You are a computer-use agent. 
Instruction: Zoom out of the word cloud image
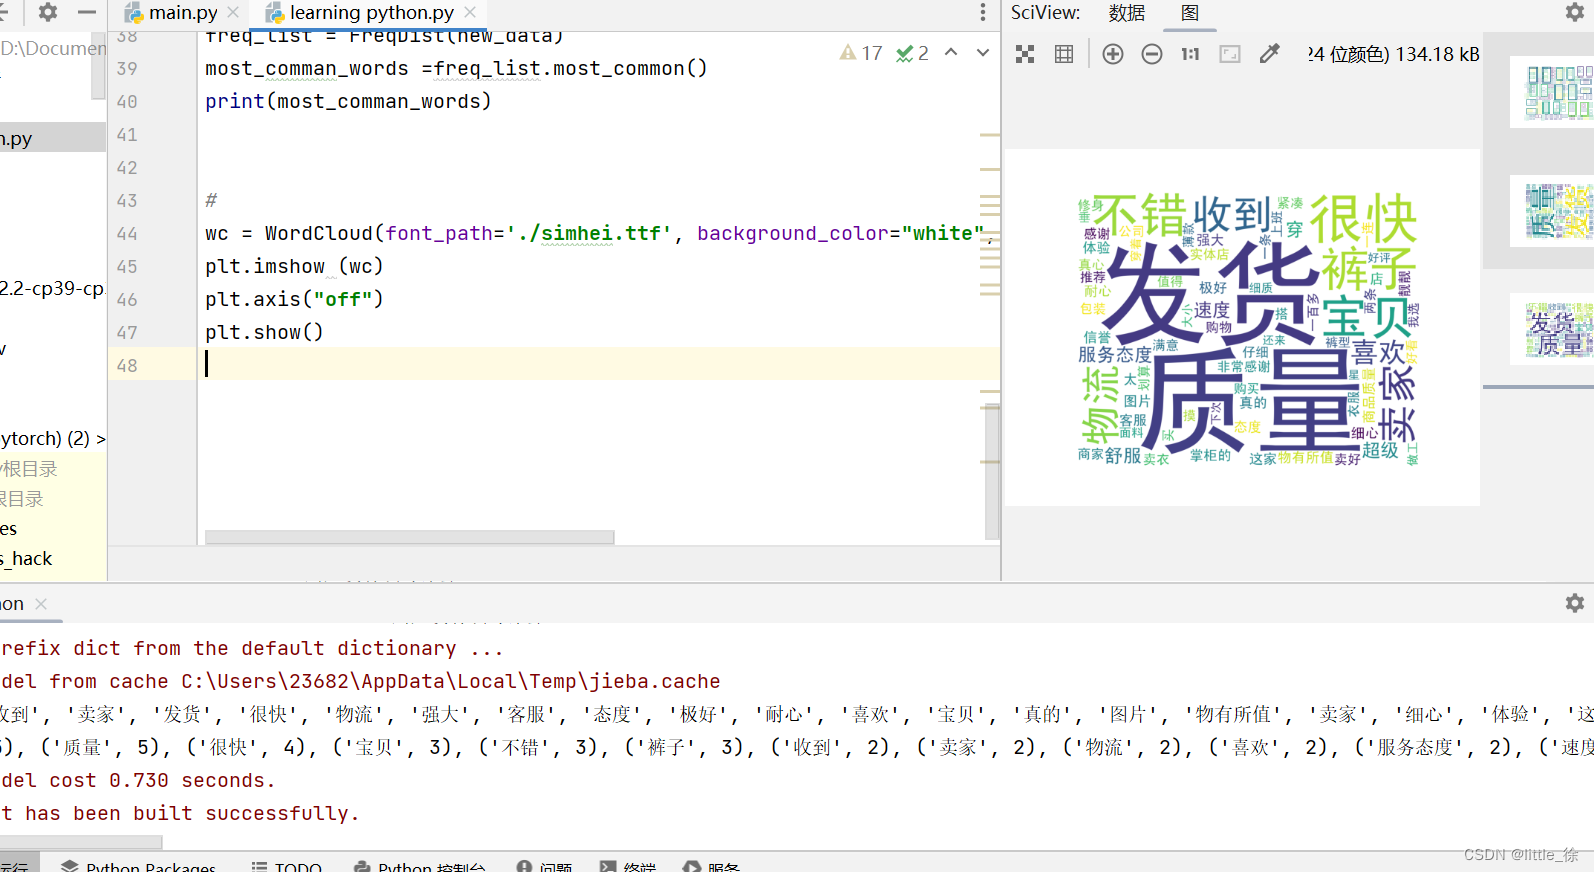pyautogui.click(x=1152, y=54)
